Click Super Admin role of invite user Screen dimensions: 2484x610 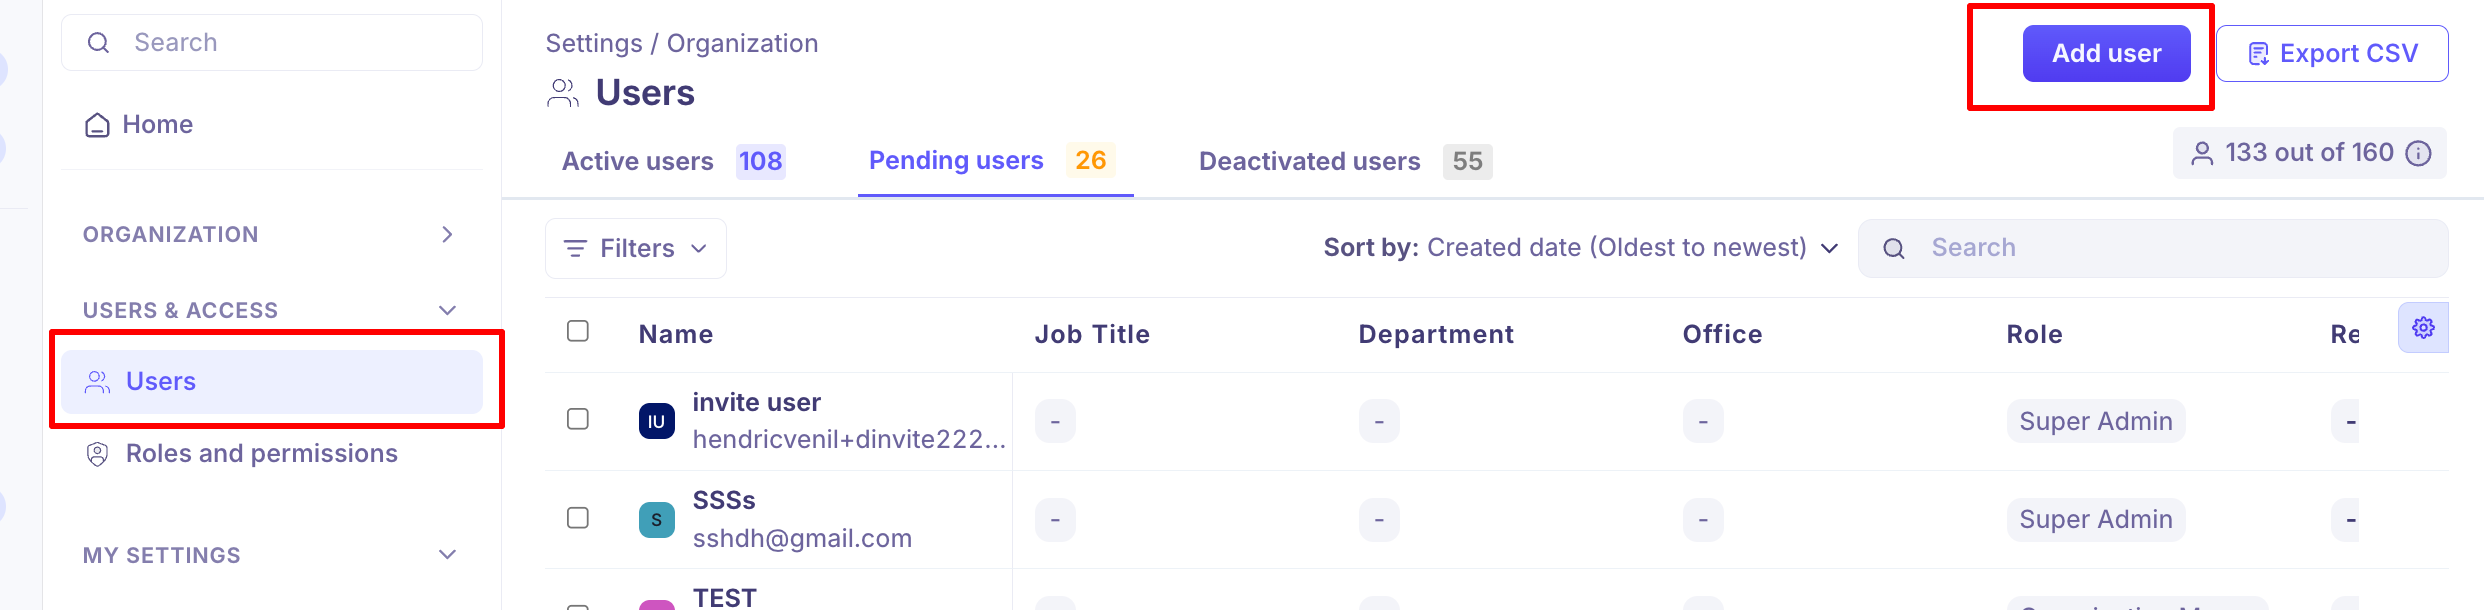click(2096, 421)
